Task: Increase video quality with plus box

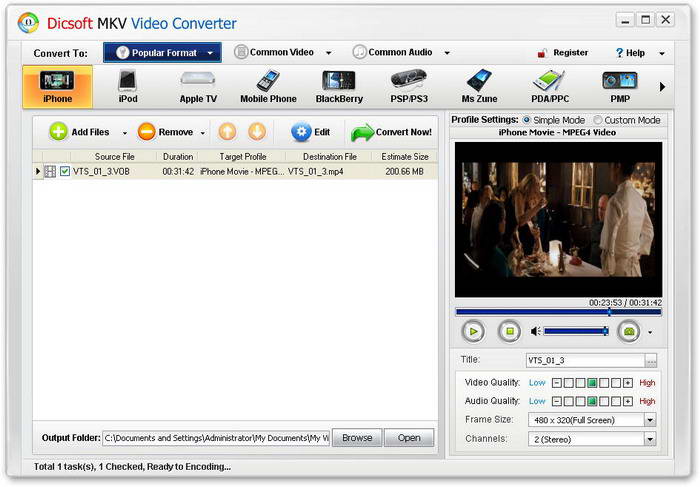Action: [628, 383]
